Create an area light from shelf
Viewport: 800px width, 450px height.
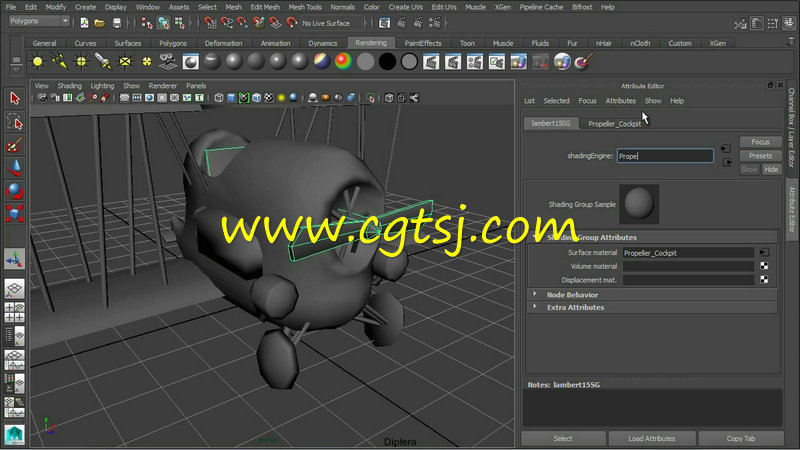(125, 62)
